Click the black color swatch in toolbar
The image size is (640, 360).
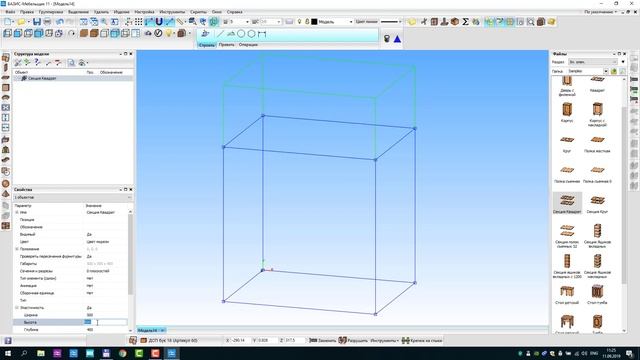[314, 22]
